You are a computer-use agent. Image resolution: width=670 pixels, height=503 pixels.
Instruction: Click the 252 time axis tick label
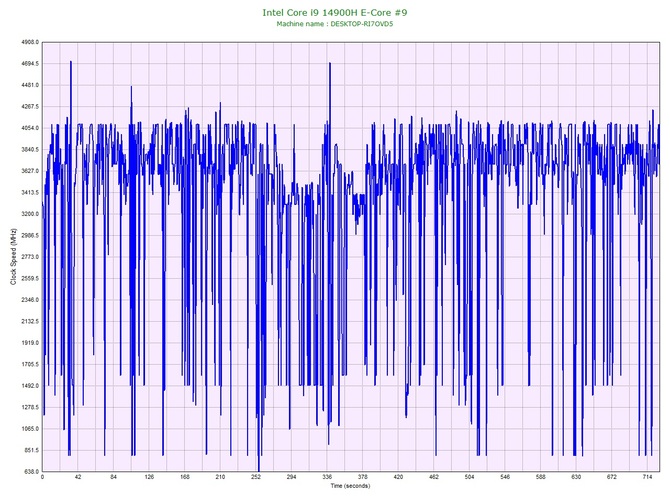coord(256,477)
